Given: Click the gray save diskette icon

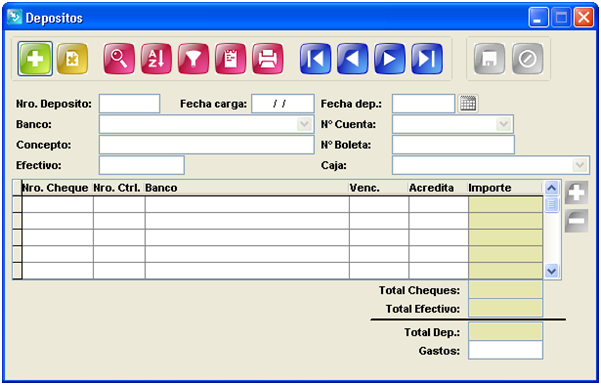Looking at the screenshot, I should tap(489, 59).
